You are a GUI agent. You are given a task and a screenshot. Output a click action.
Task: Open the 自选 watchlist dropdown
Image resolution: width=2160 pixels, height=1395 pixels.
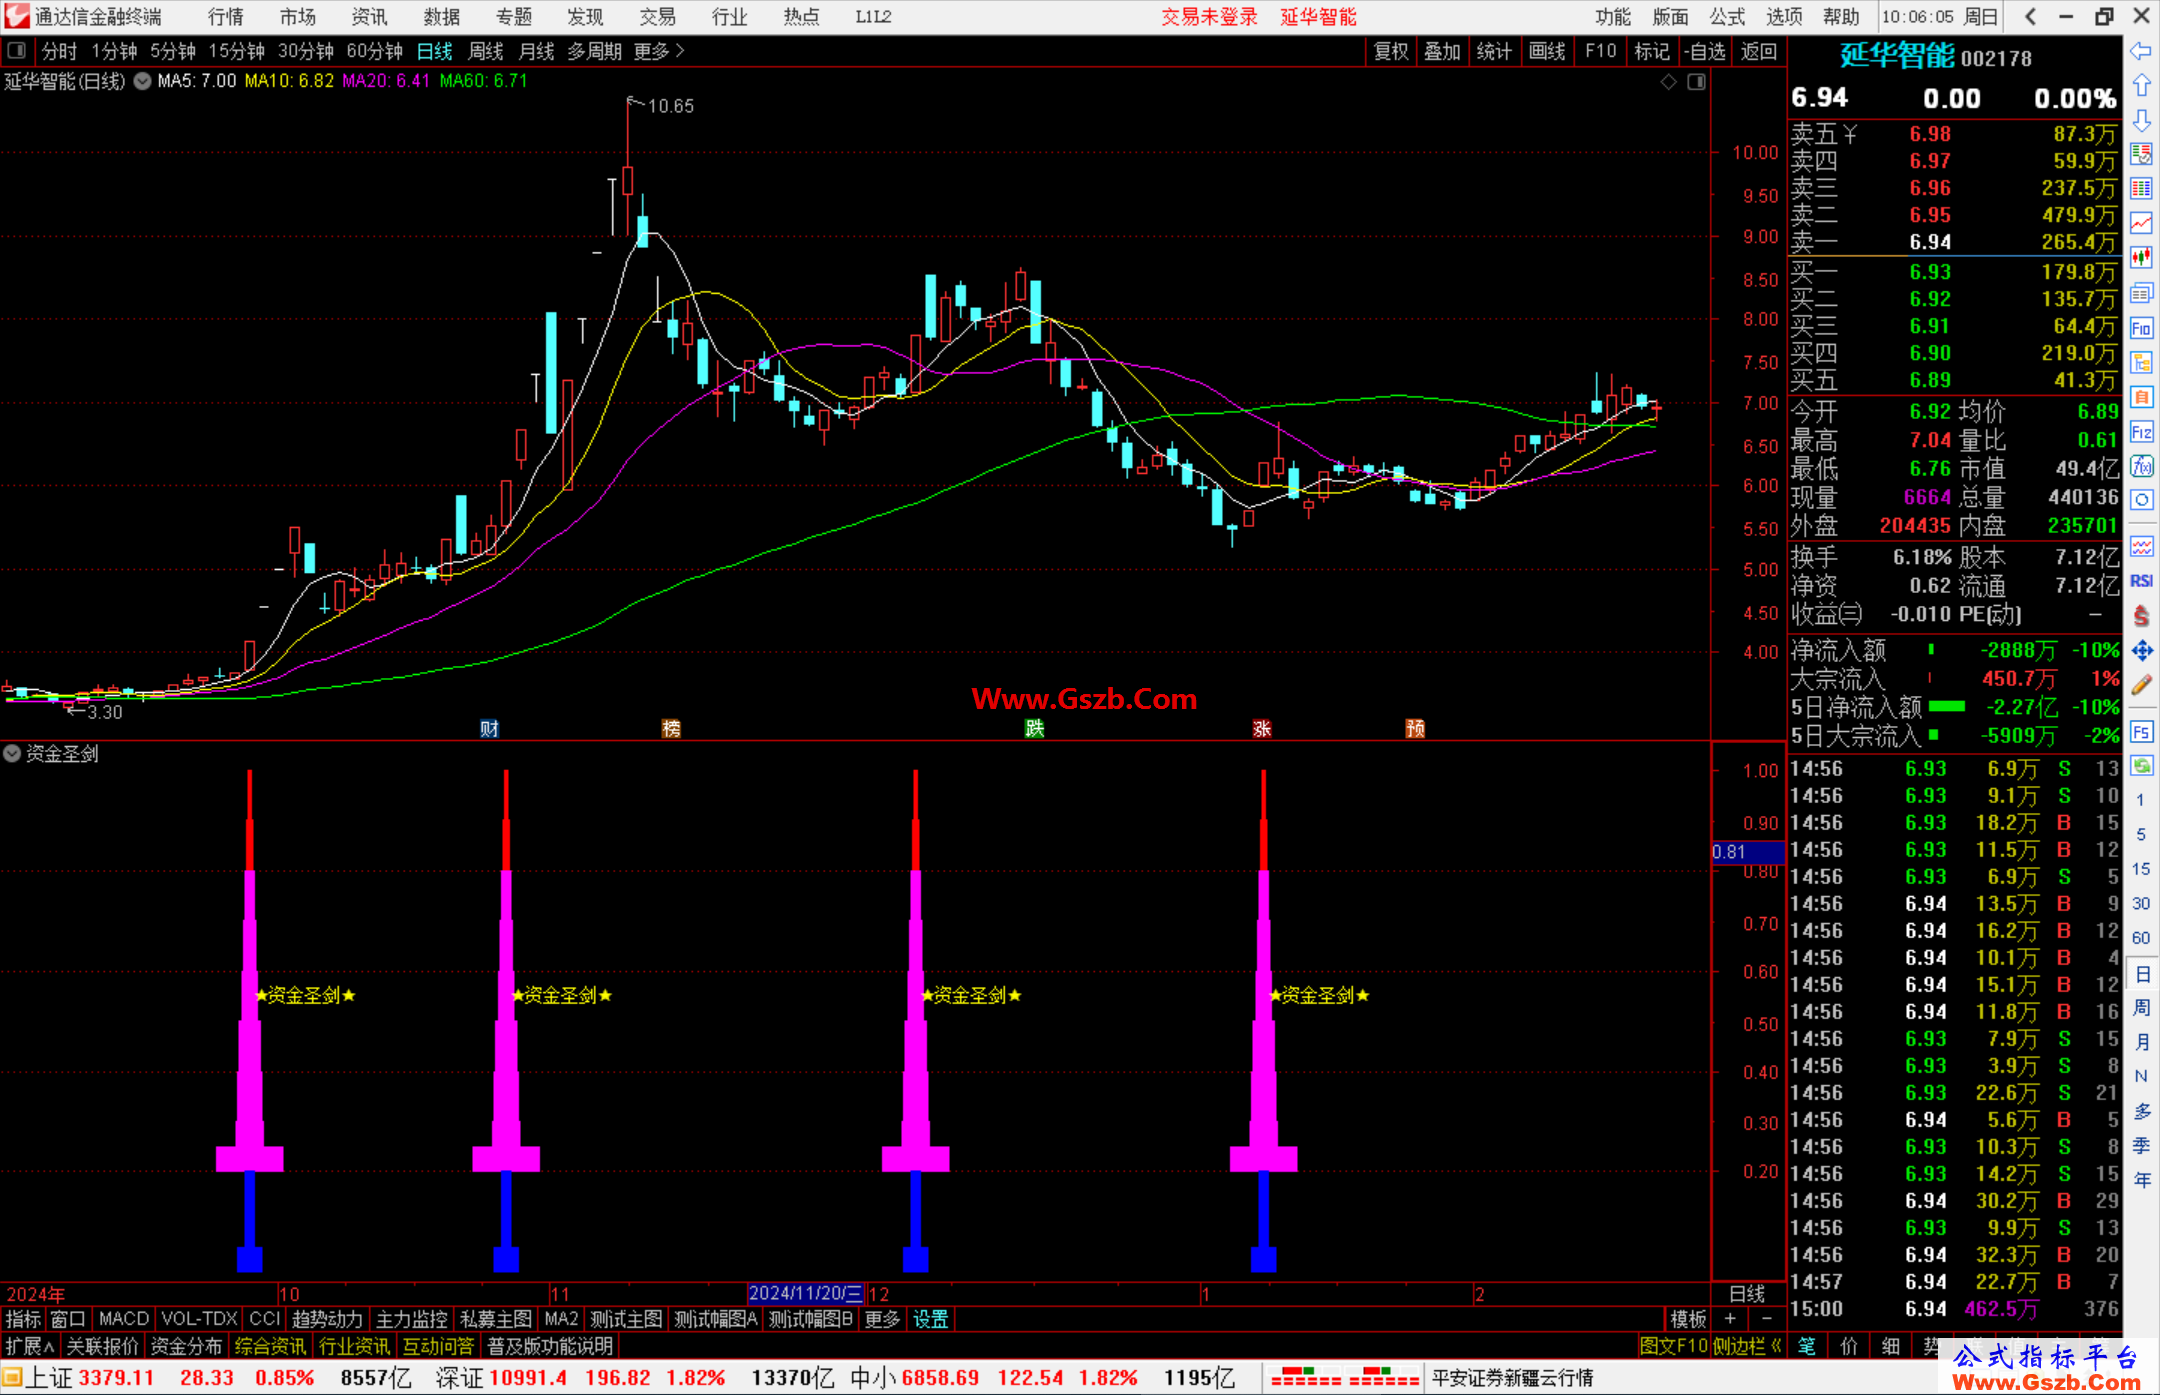click(1704, 51)
